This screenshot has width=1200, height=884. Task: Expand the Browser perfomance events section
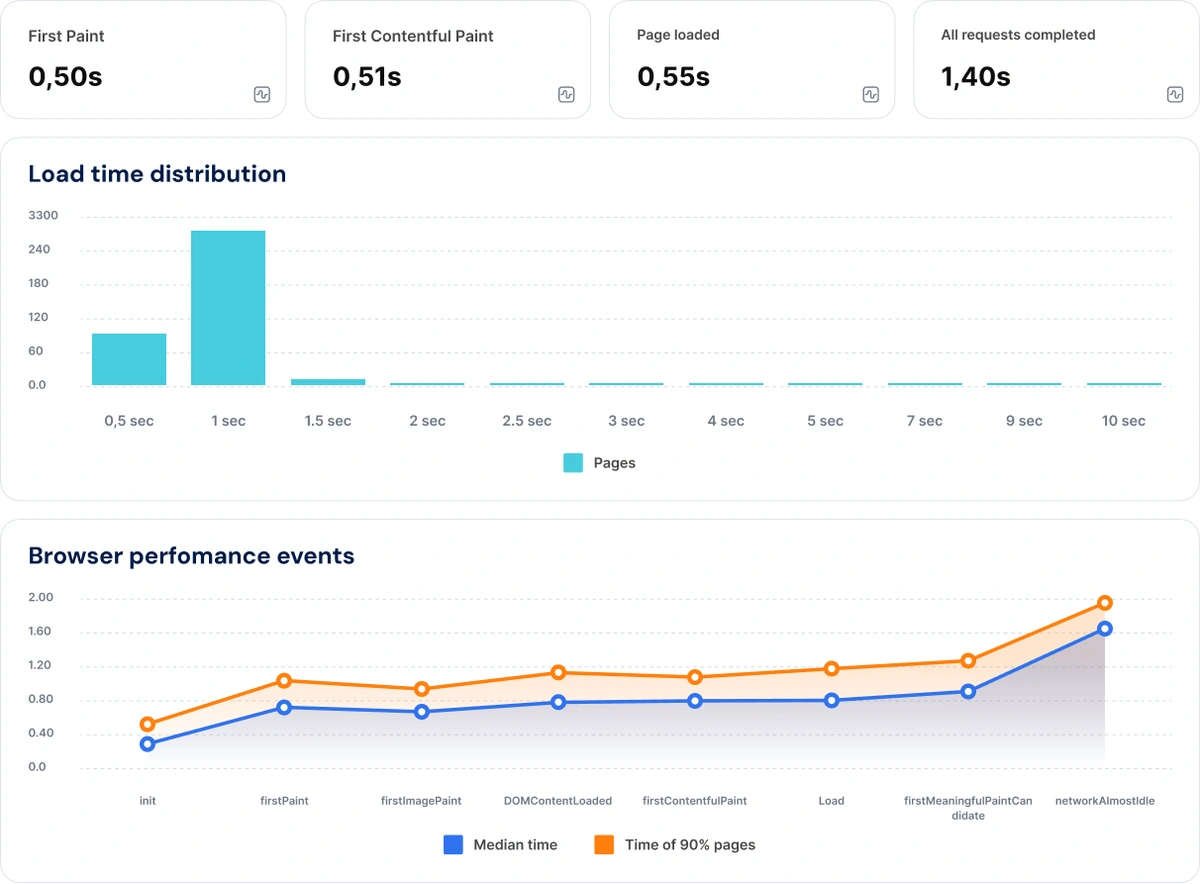coord(191,556)
